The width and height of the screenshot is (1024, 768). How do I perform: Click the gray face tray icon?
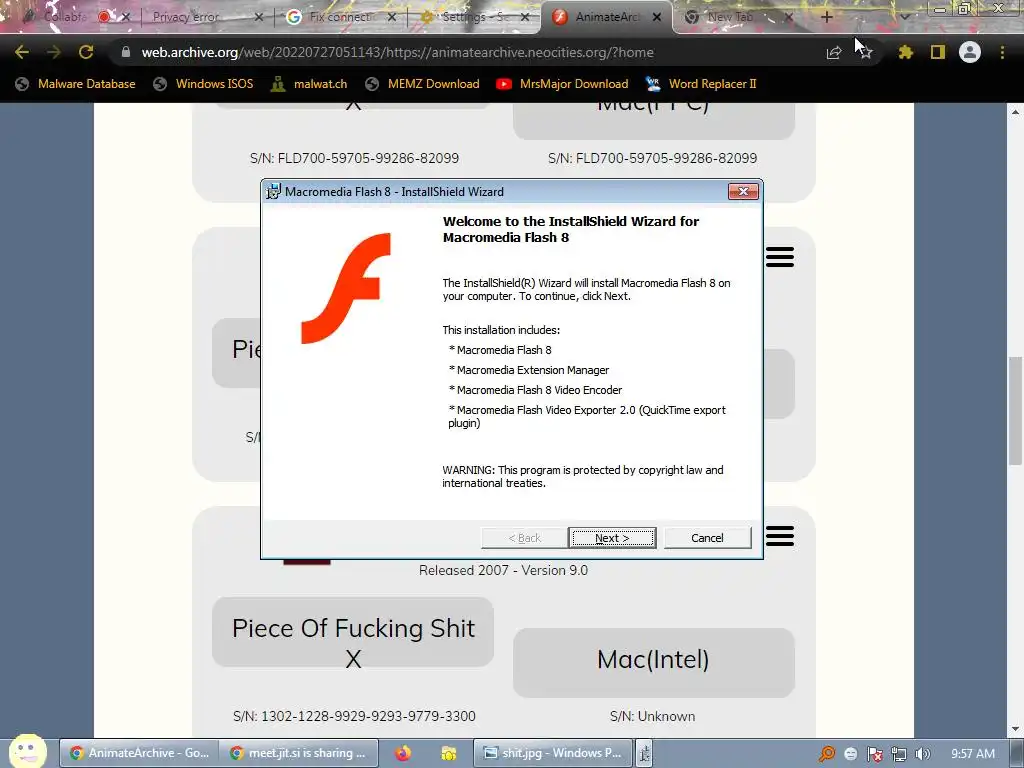tap(851, 754)
